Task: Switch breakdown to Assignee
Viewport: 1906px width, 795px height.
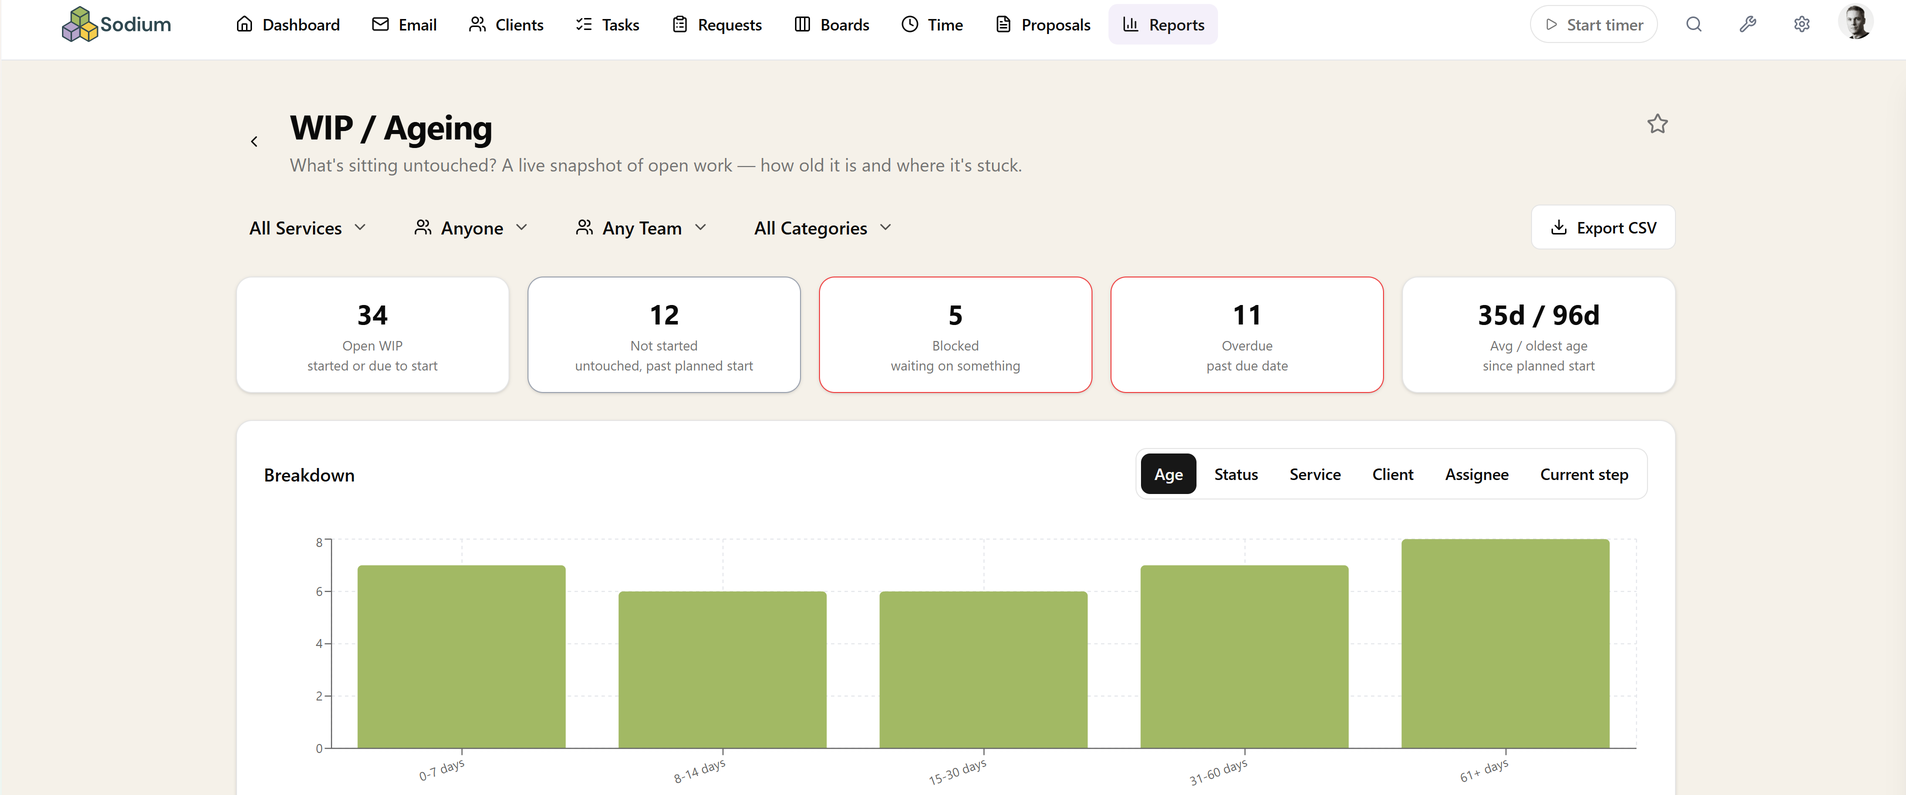Action: (1476, 474)
